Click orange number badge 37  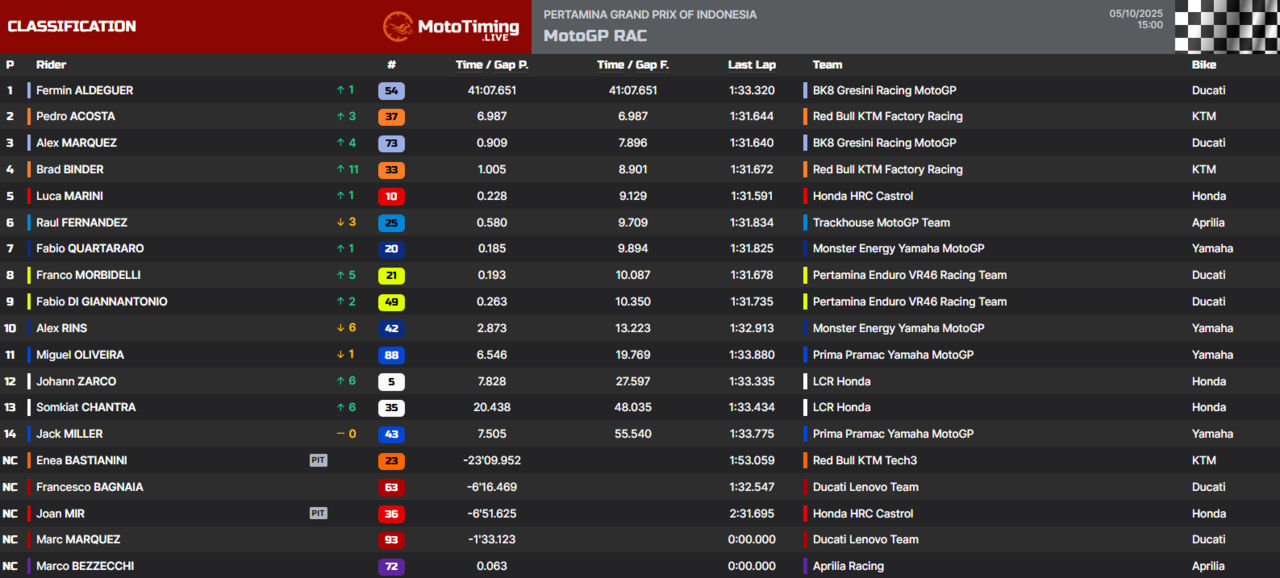391,117
